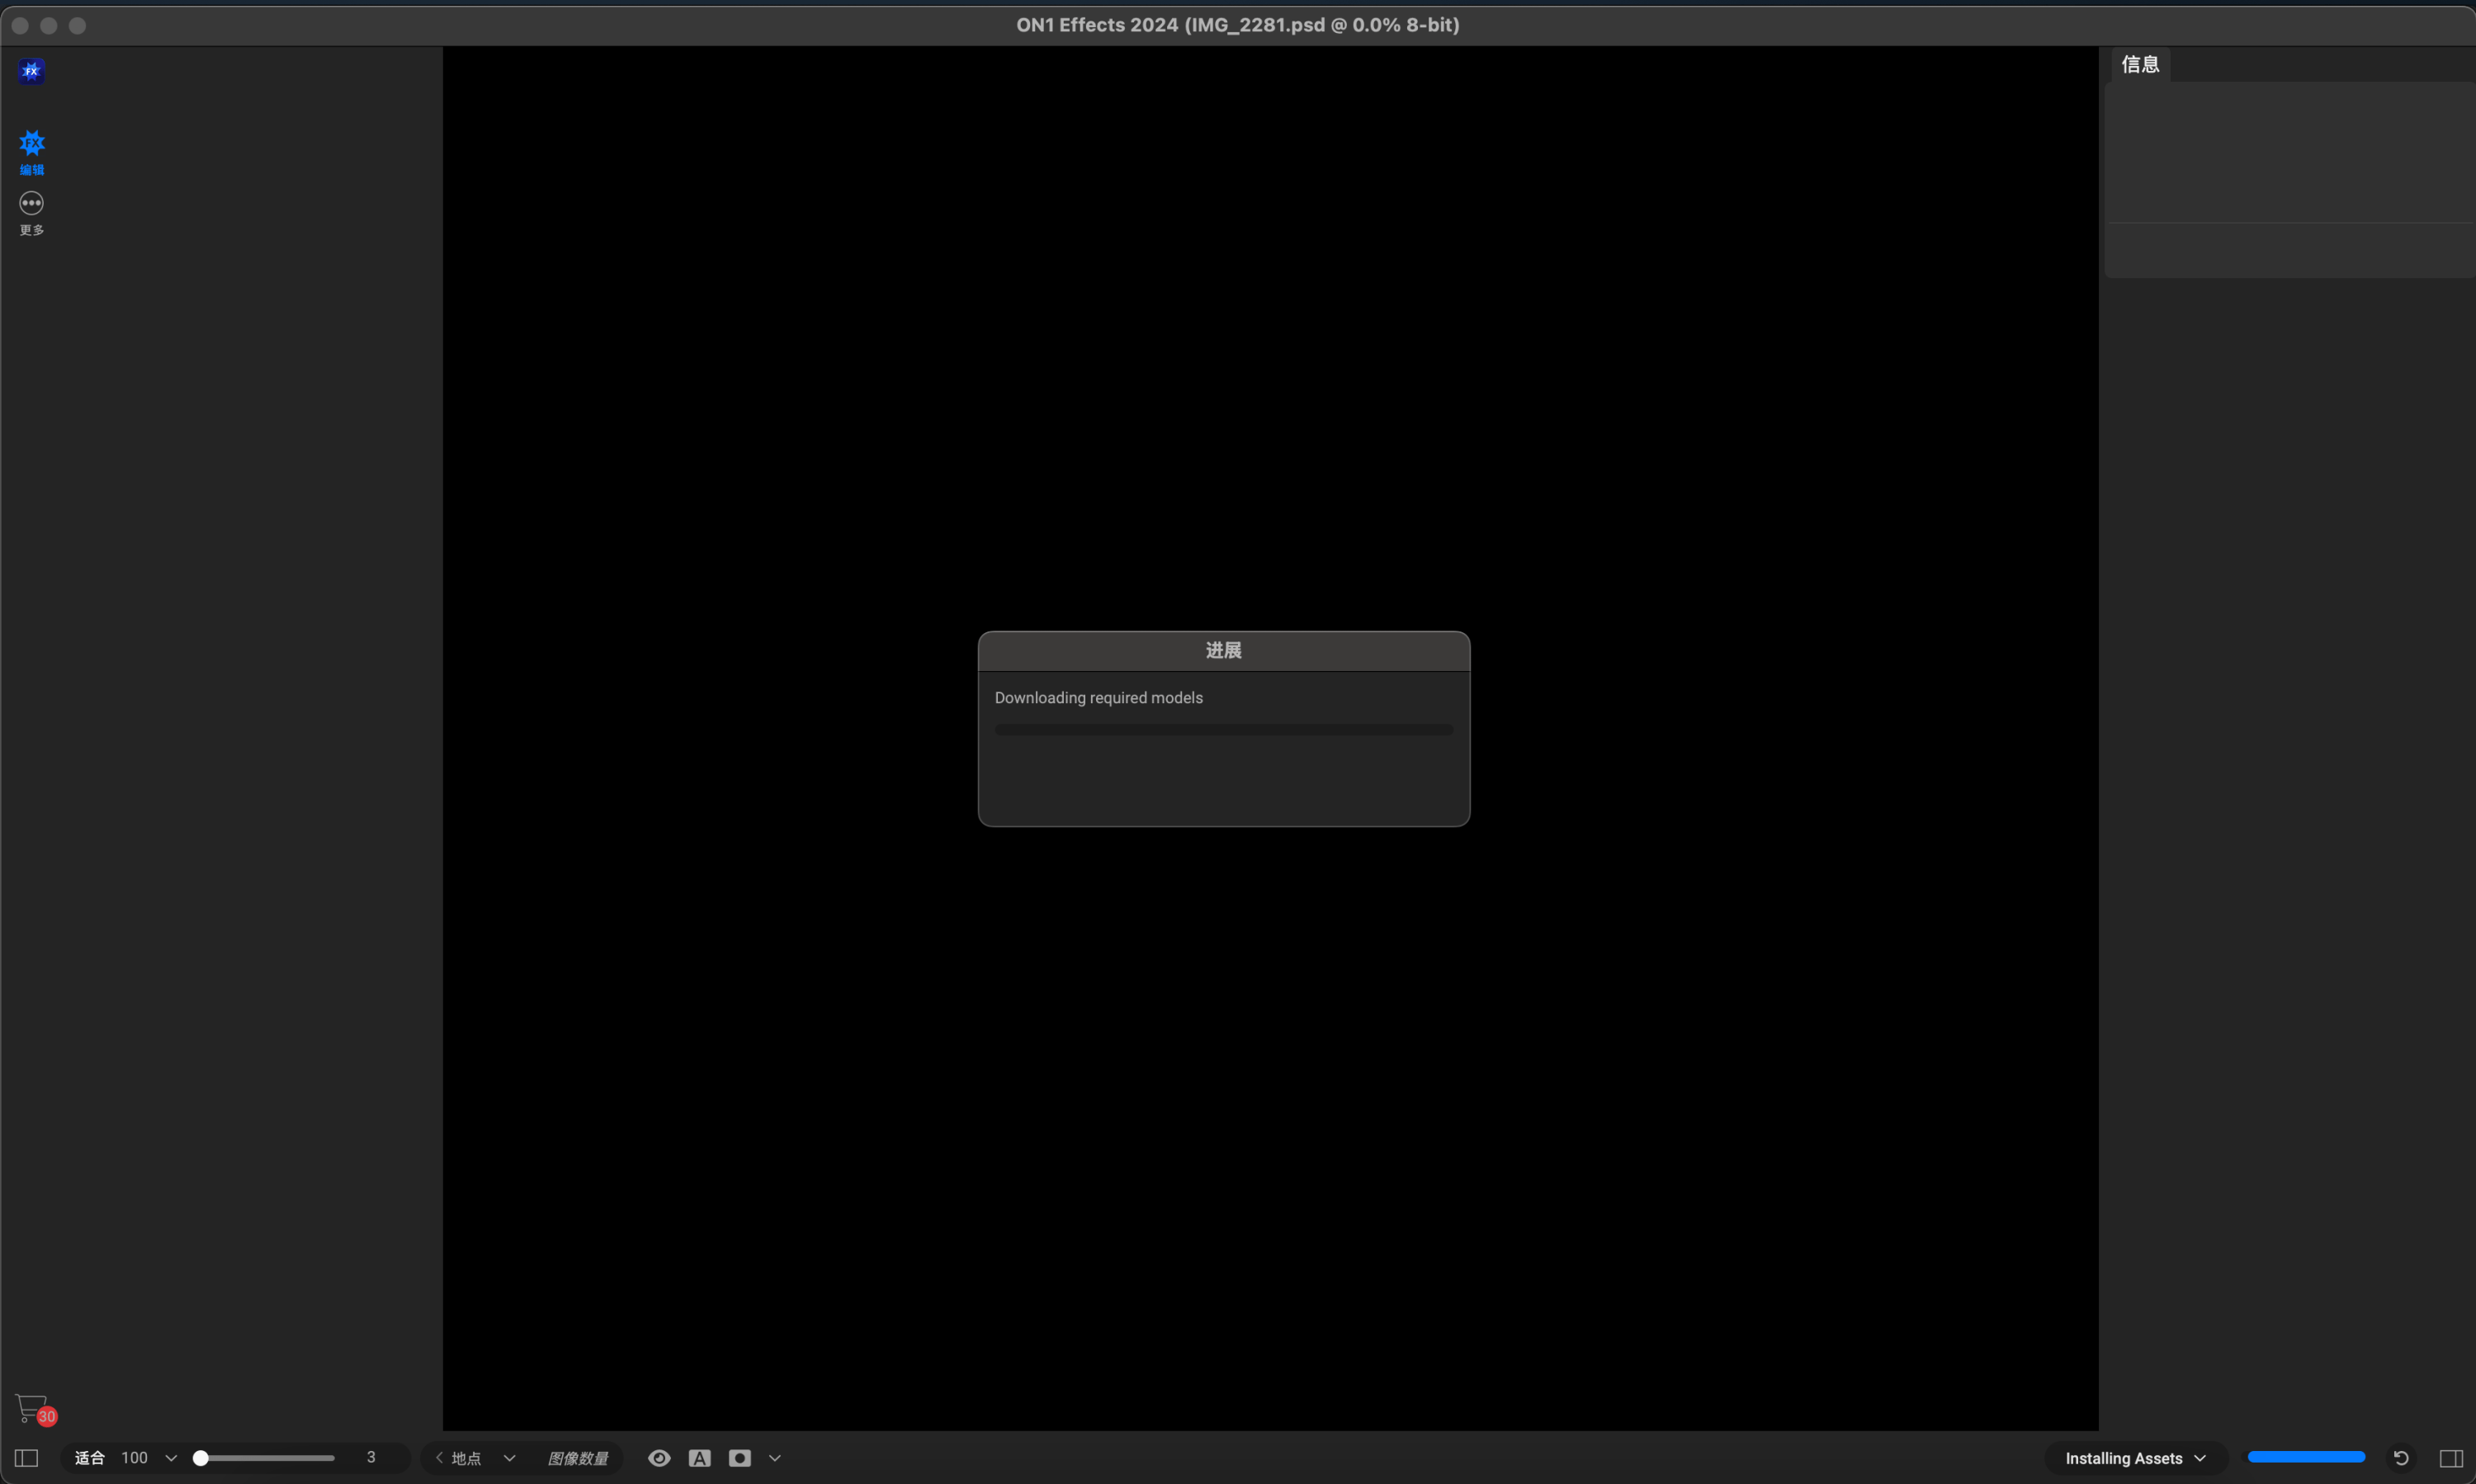
Task: Click the zoom slider handle
Action: 200,1458
